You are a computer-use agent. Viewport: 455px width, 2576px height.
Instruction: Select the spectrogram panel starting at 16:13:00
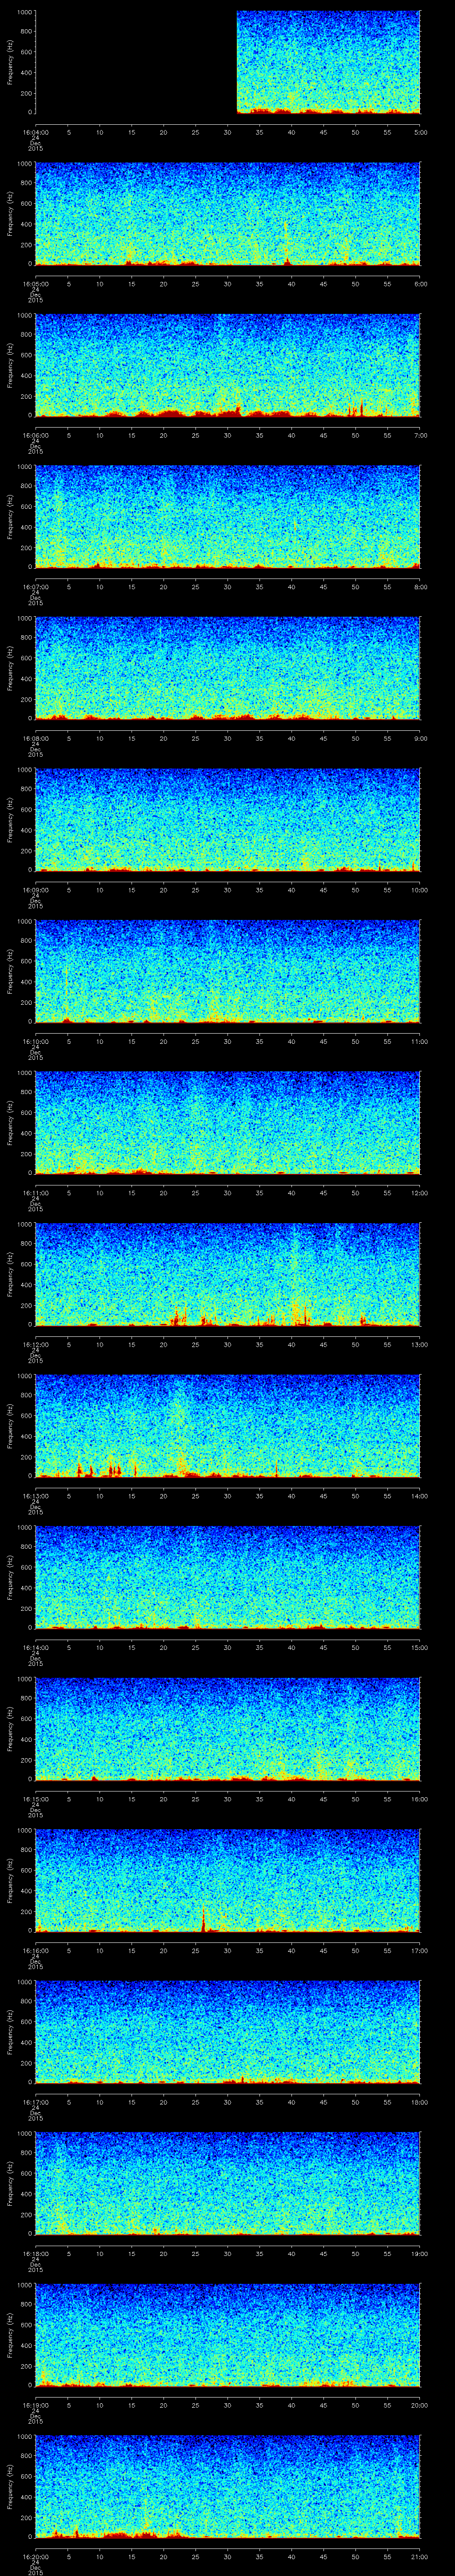point(228,1426)
